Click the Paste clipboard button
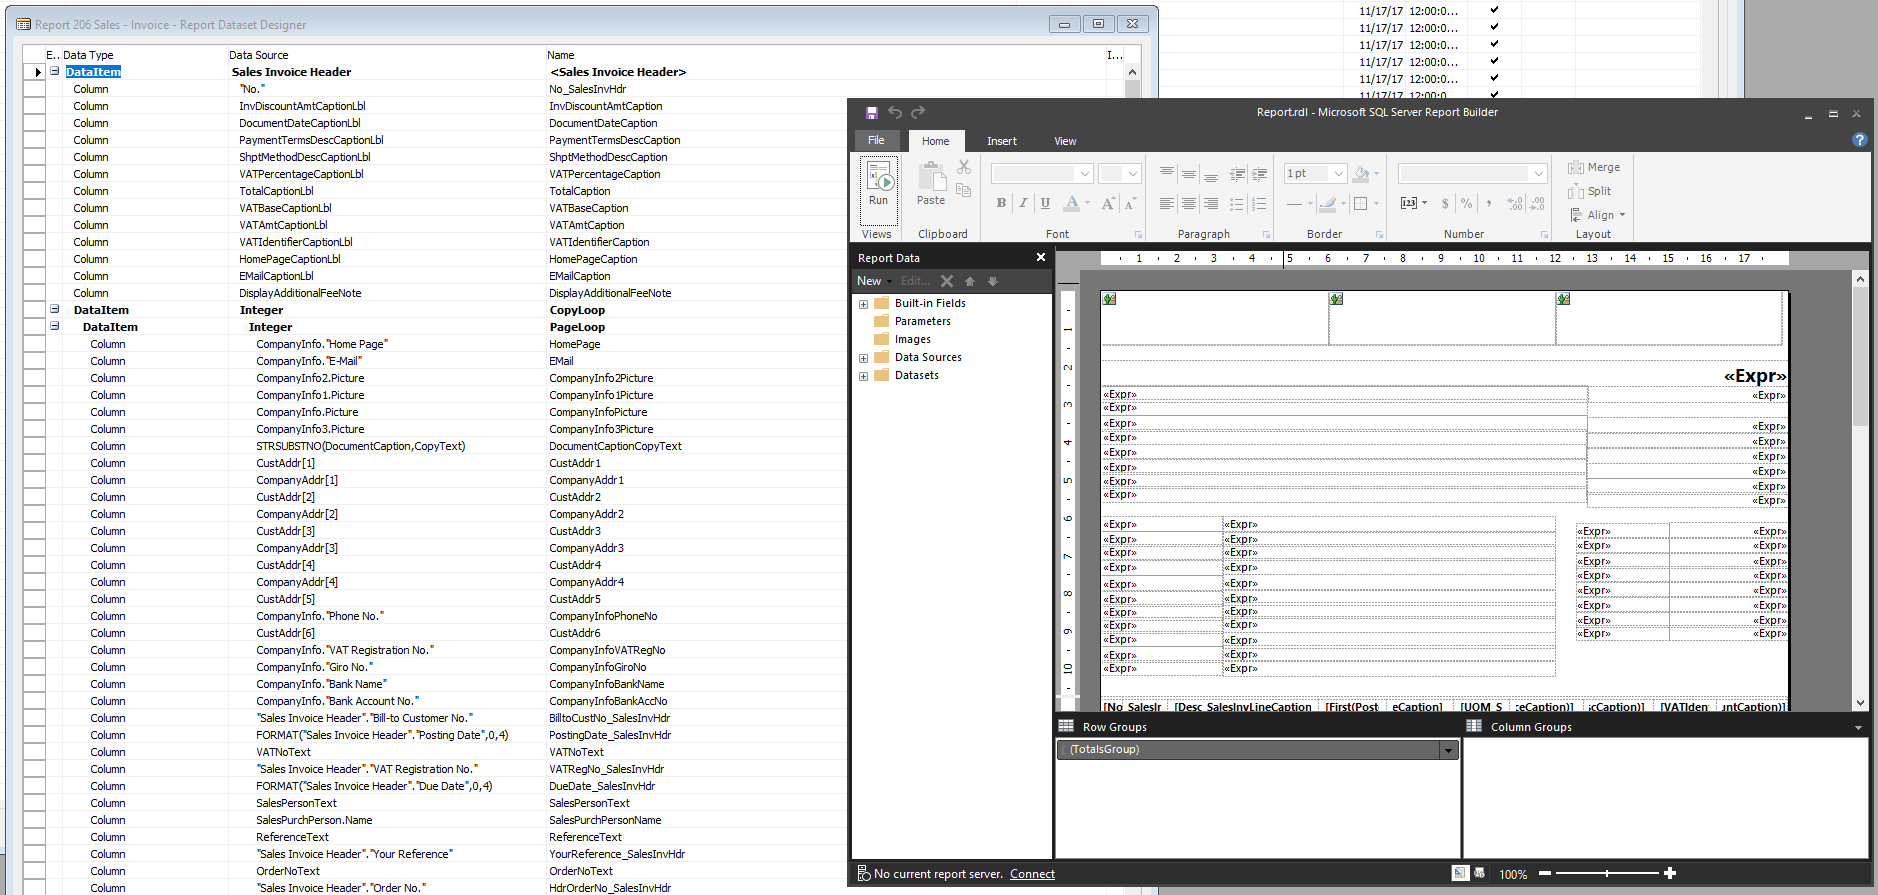 click(931, 184)
